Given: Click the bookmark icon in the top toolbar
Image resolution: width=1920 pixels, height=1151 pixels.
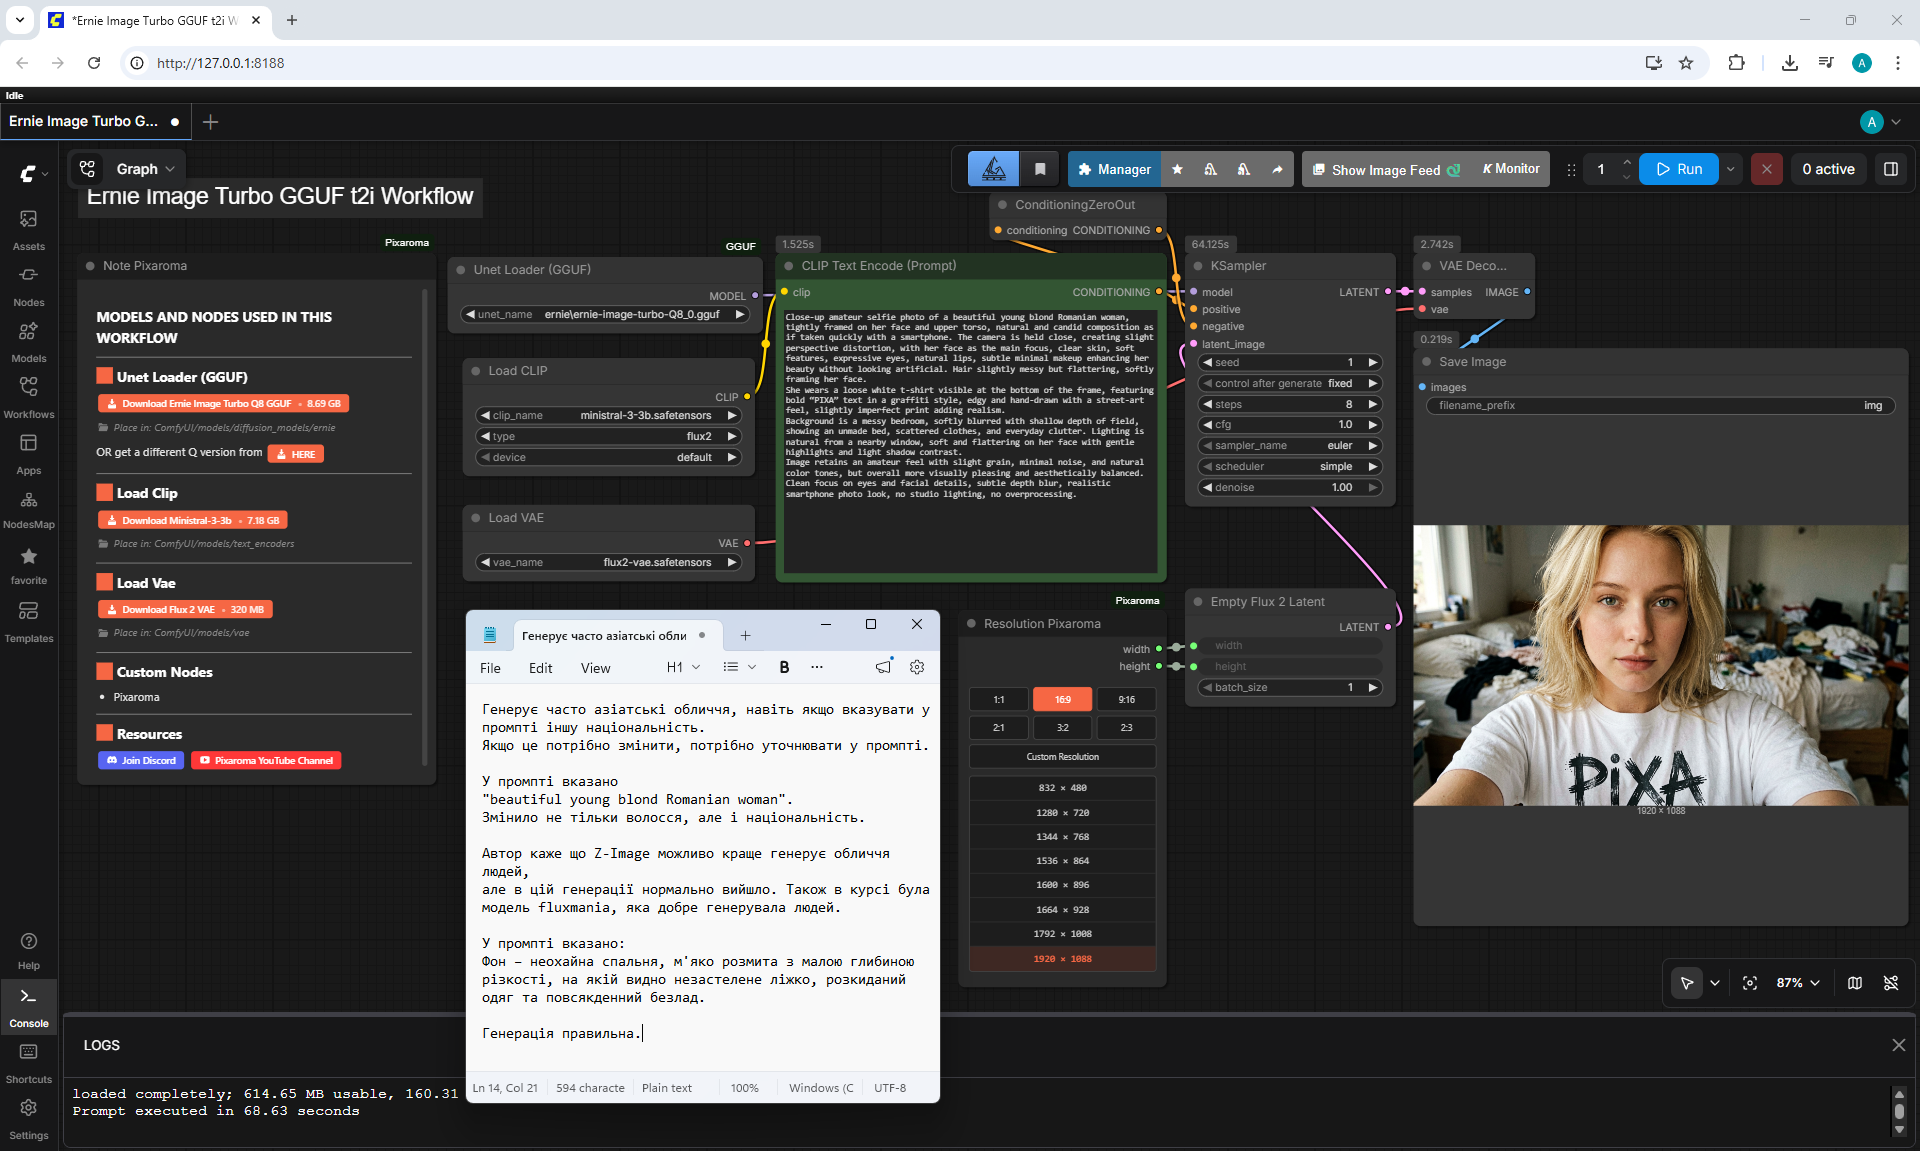Looking at the screenshot, I should 1040,169.
